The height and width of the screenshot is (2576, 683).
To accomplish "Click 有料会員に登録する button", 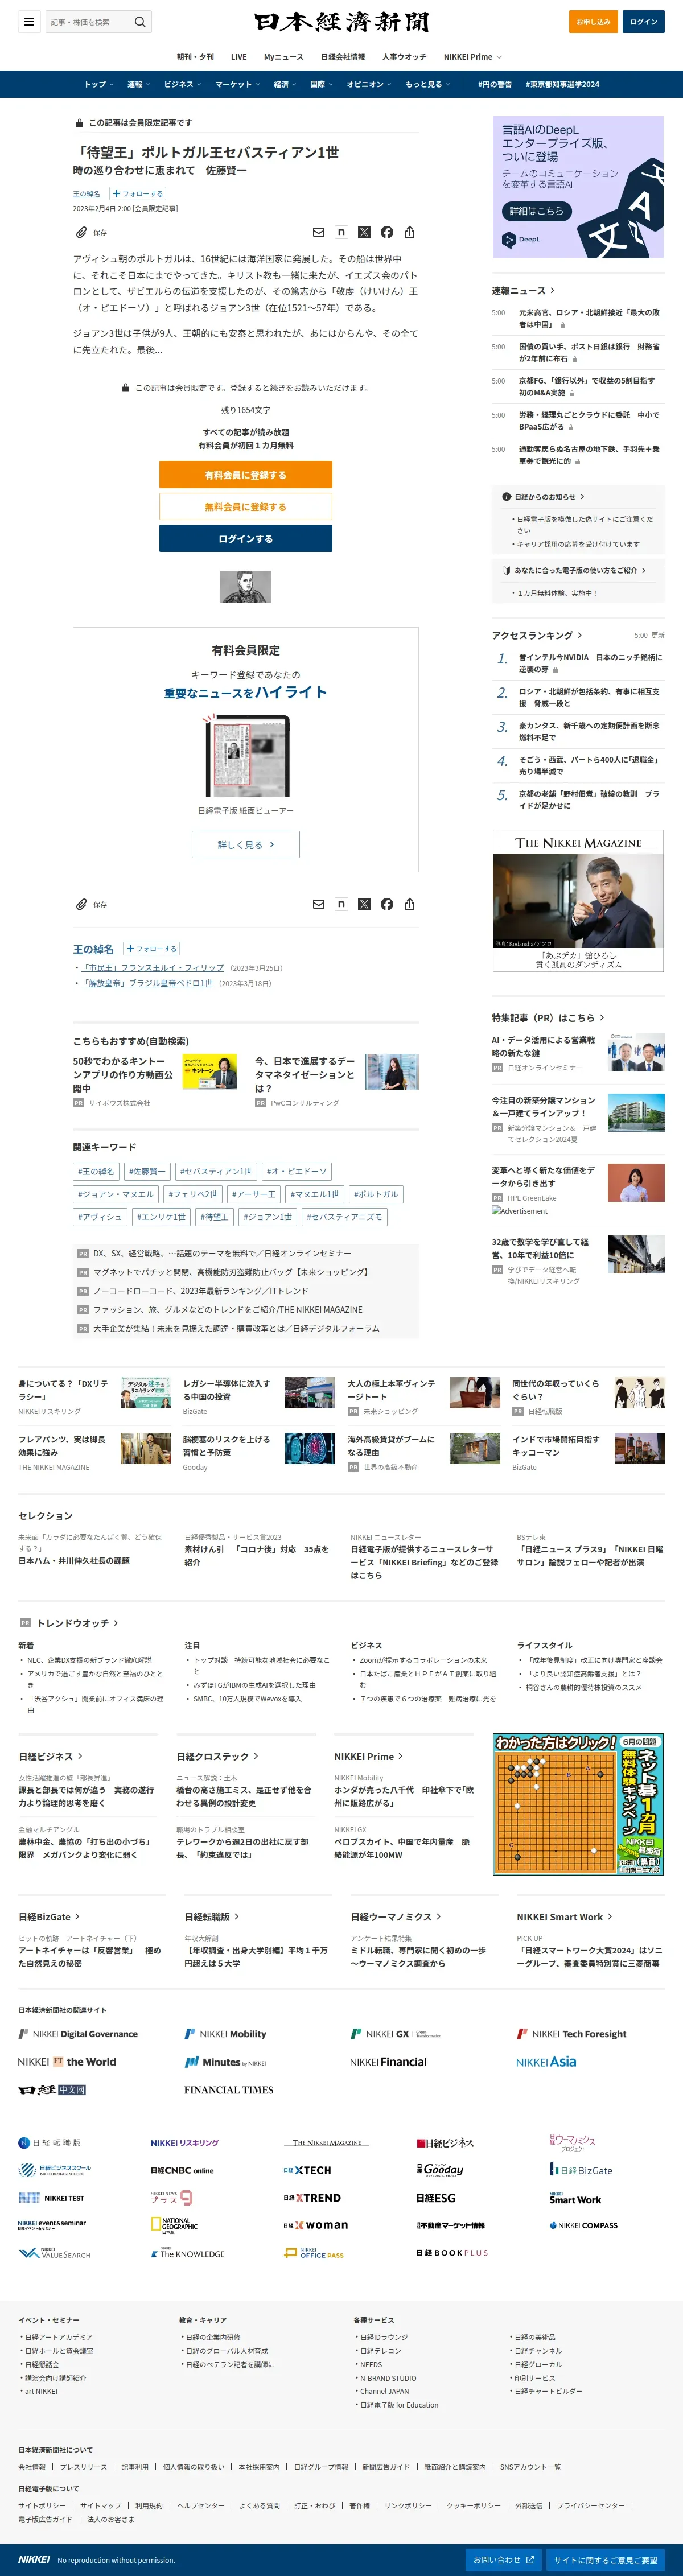I will [246, 475].
